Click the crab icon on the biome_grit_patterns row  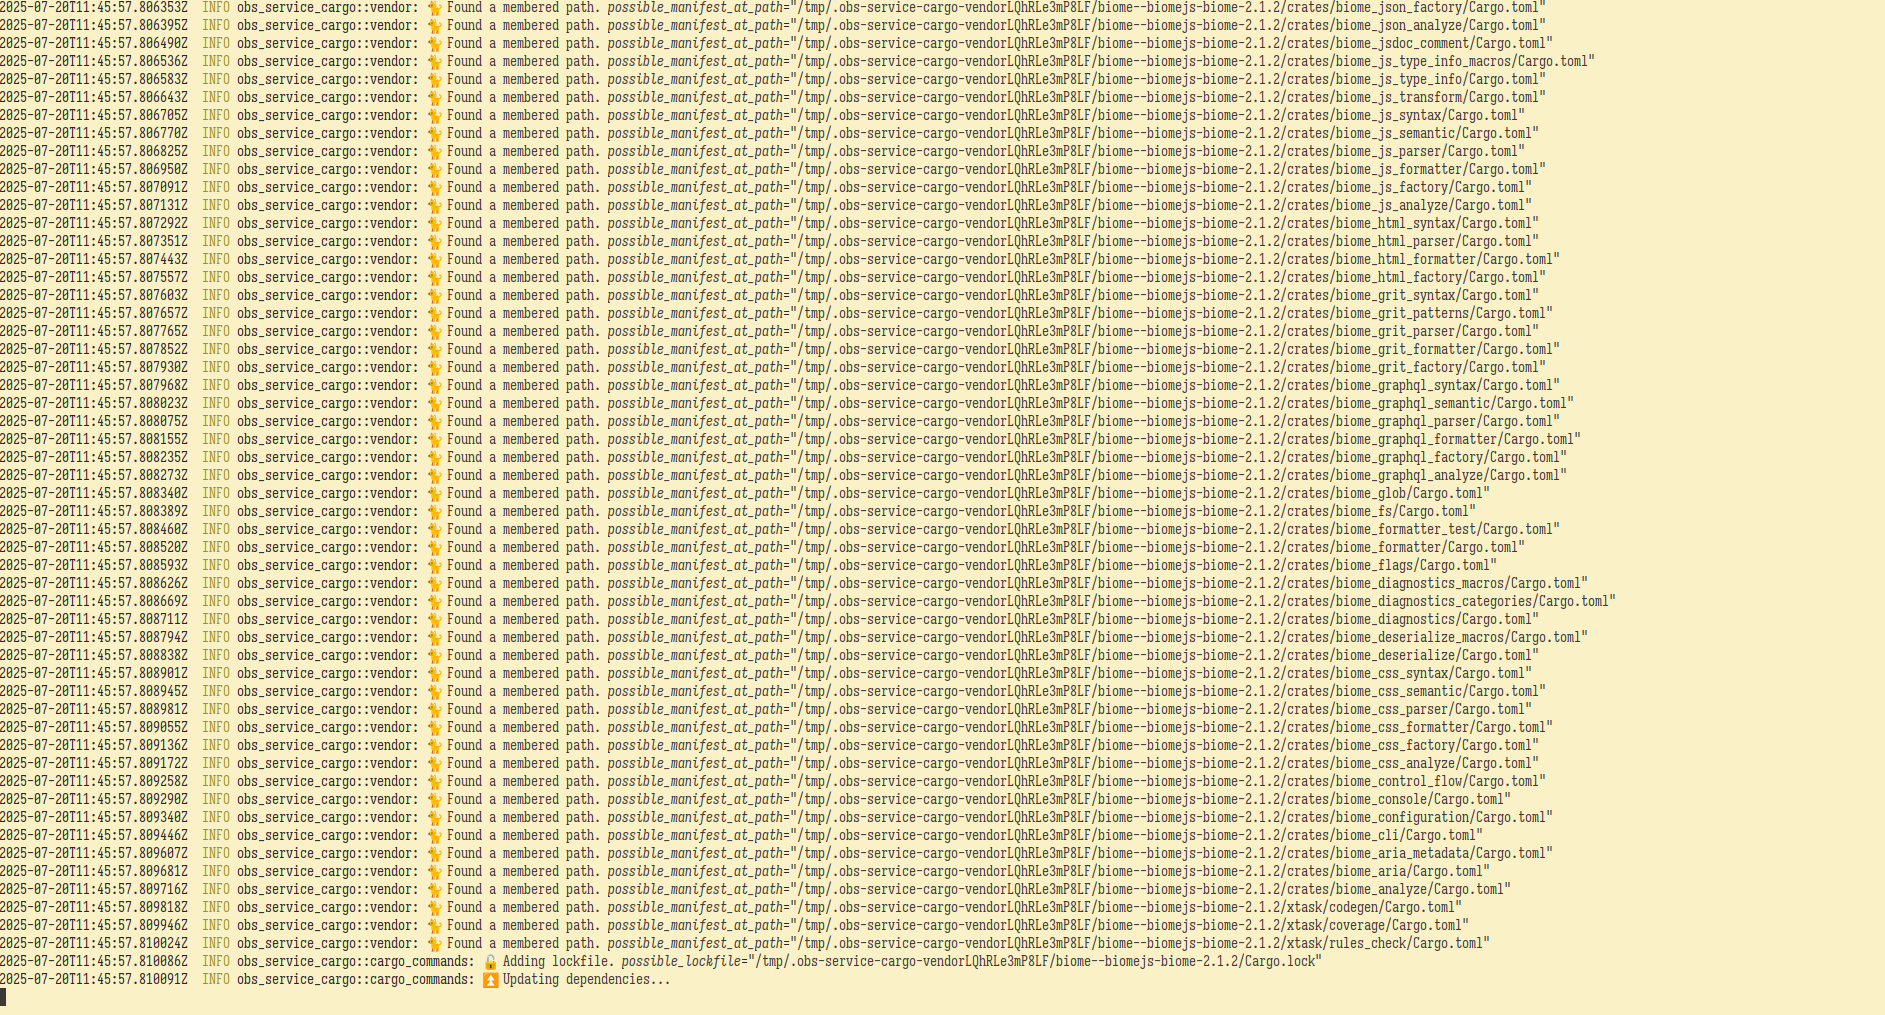point(434,313)
